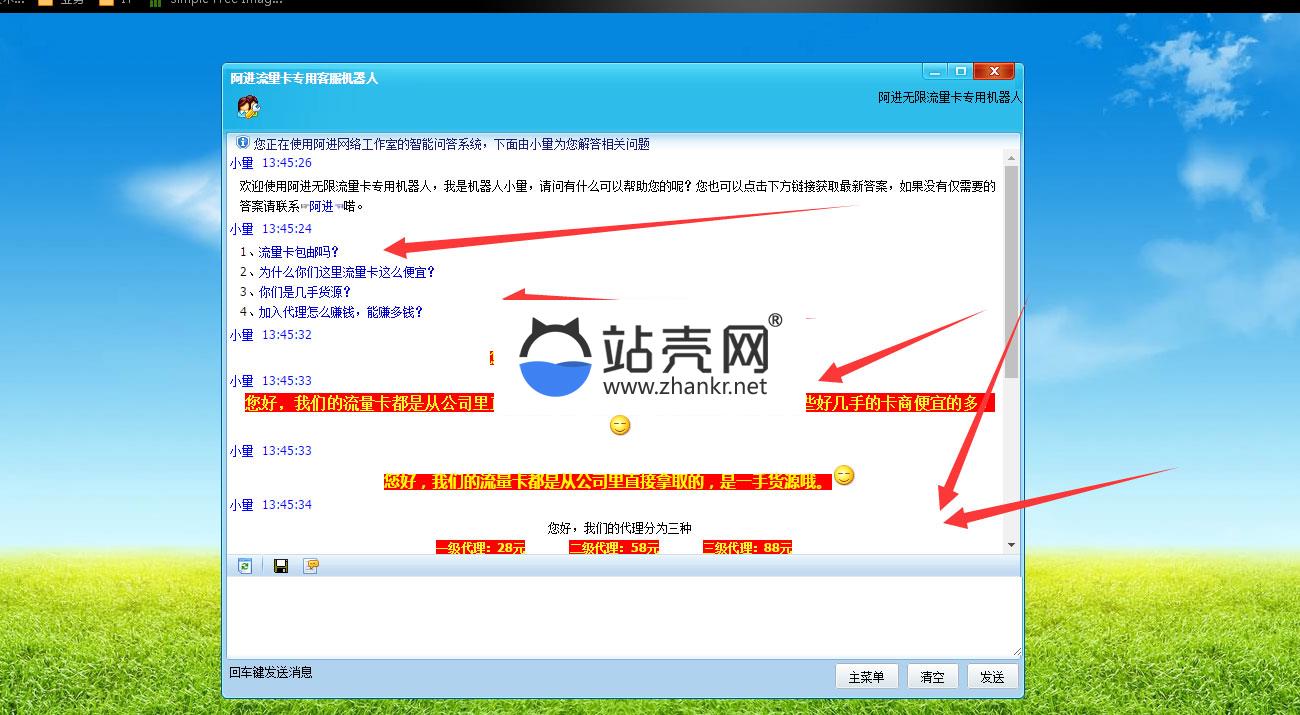Click the smiley emoji after 一手货源哦
Viewport: 1300px width, 715px height.
click(x=844, y=476)
